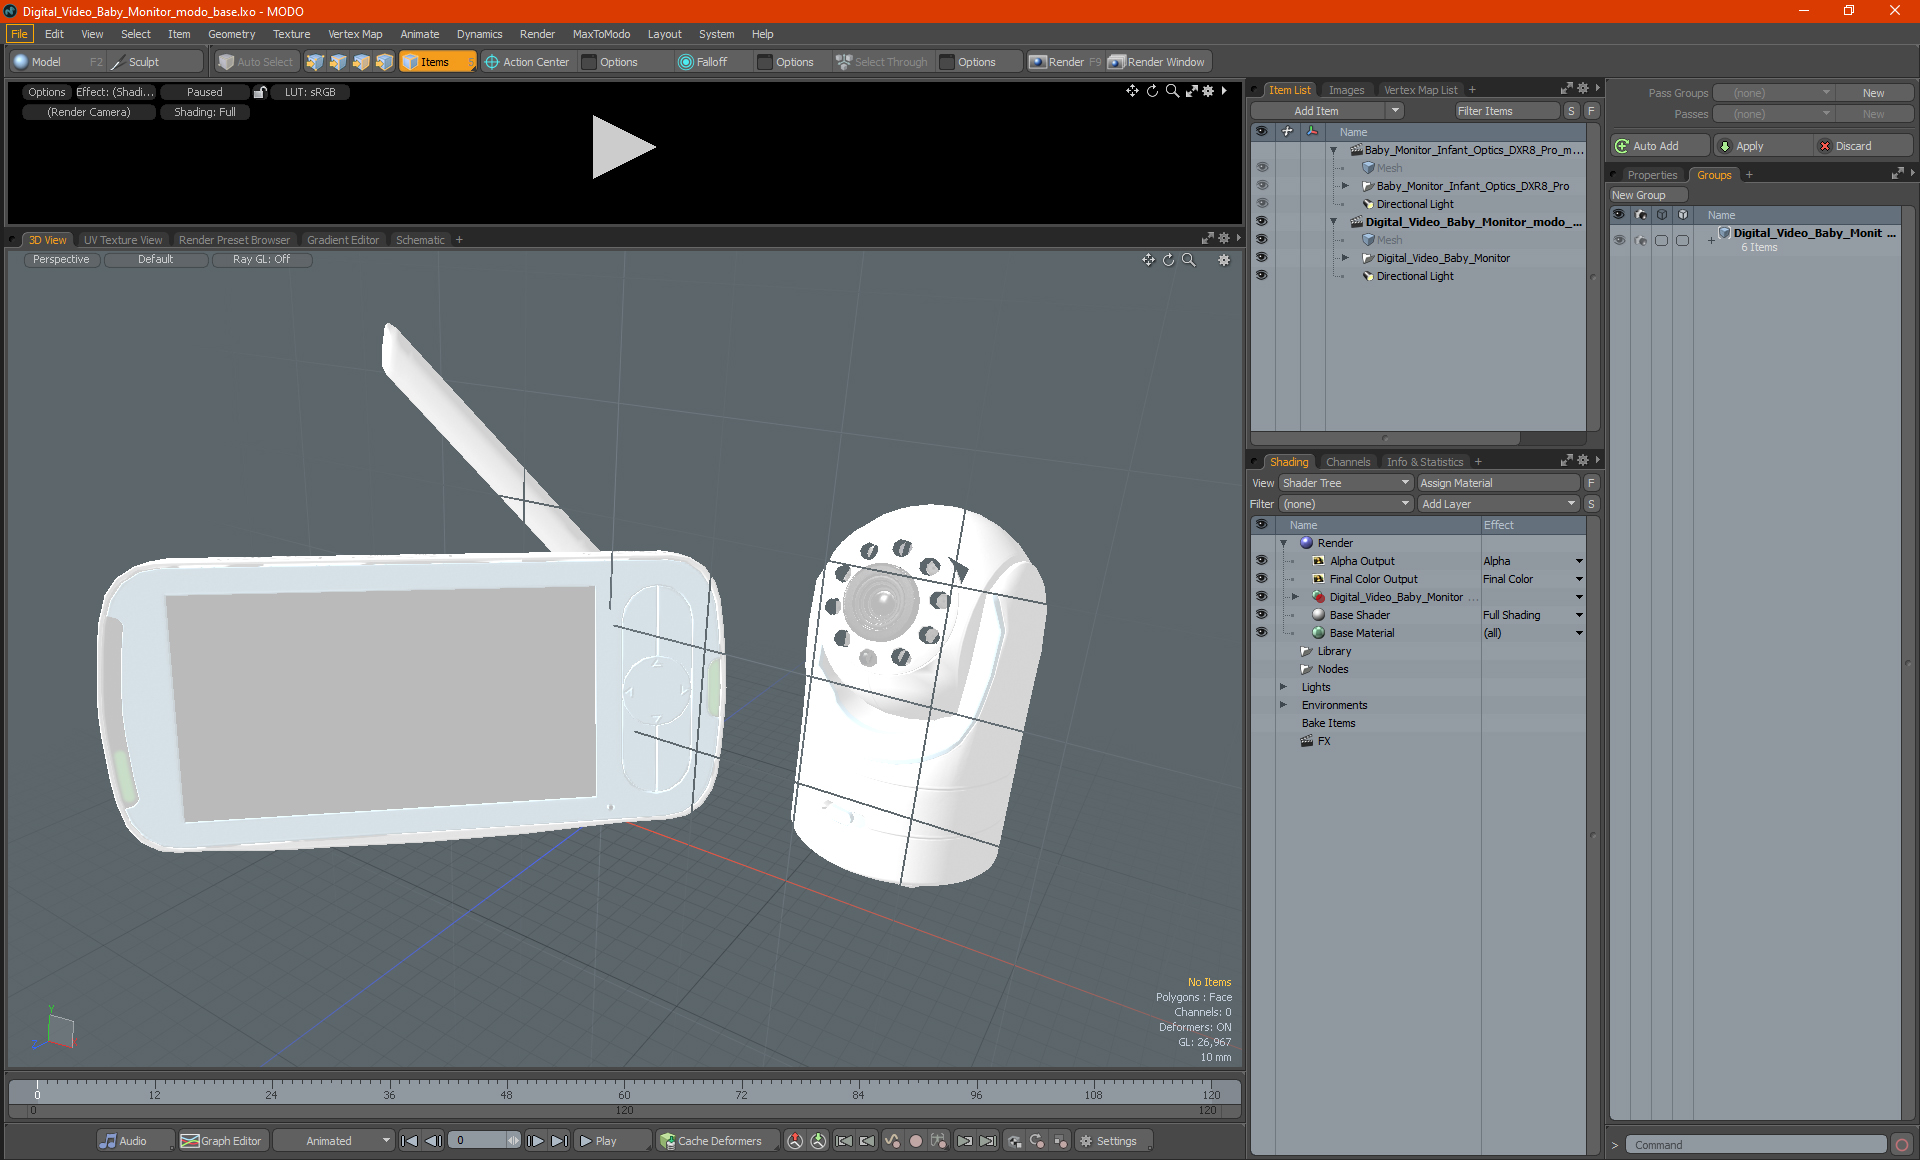
Task: Open render preview settings gear
Action: [1208, 91]
